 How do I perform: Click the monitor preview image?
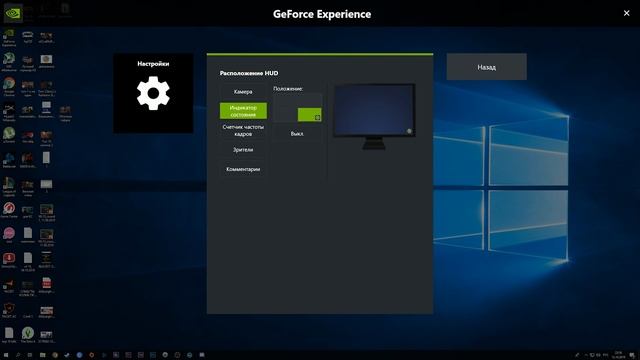[374, 116]
